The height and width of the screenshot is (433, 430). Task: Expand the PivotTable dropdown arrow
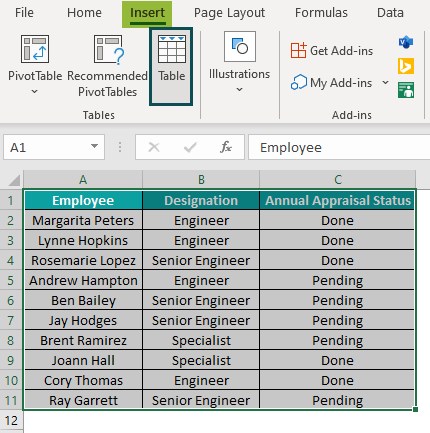[x=35, y=91]
